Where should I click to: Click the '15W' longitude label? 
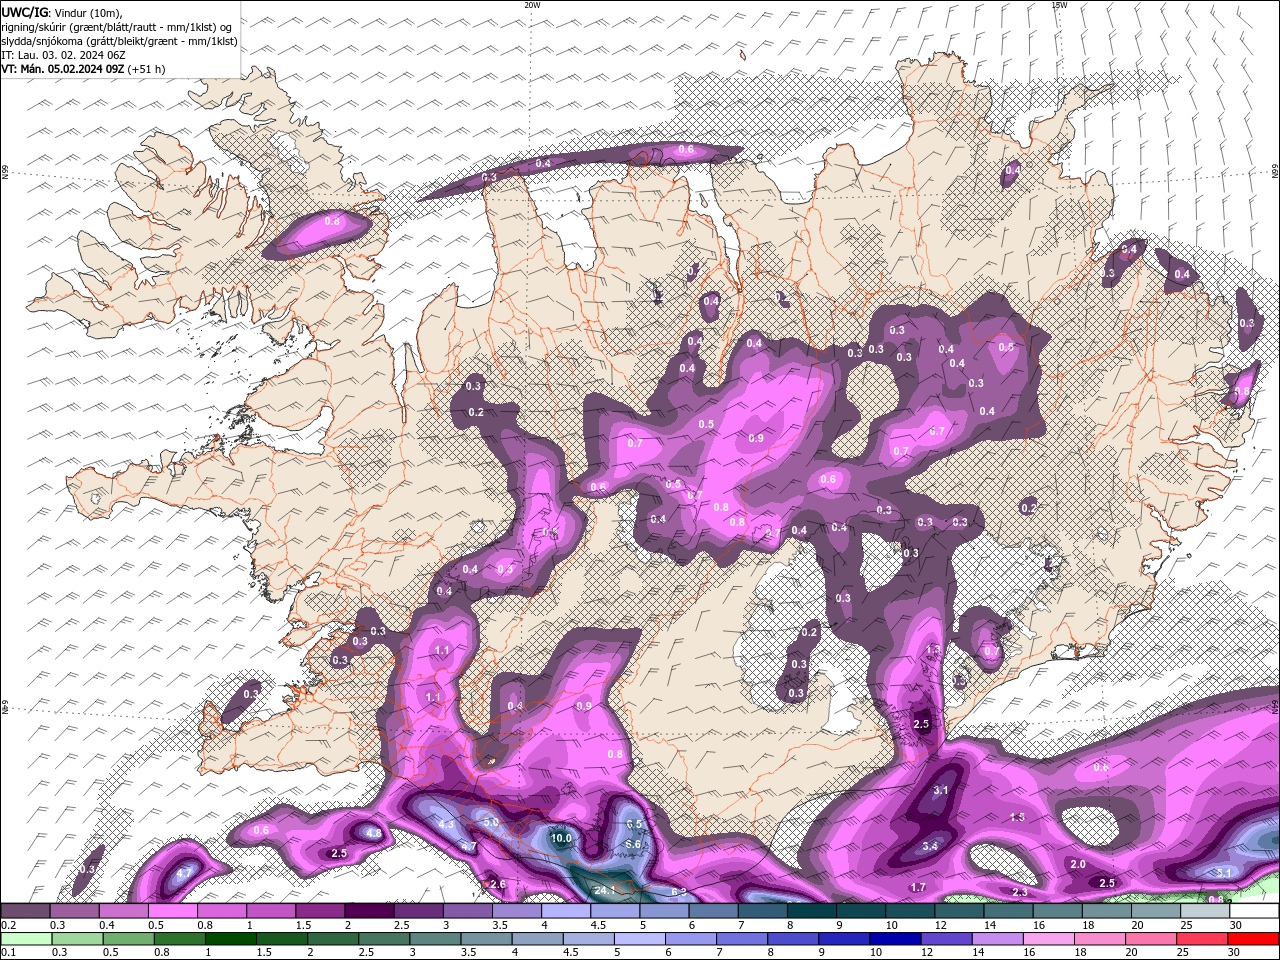(1059, 4)
